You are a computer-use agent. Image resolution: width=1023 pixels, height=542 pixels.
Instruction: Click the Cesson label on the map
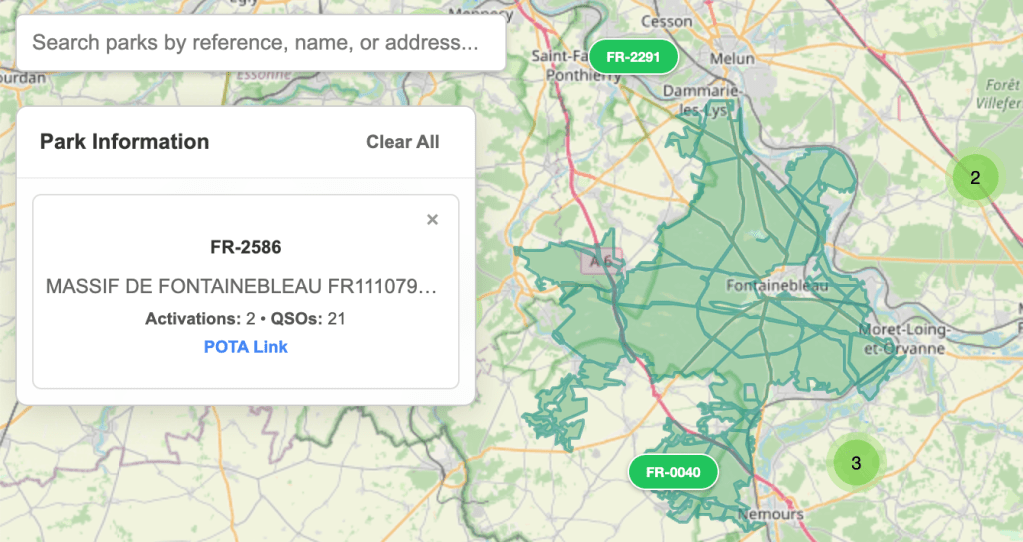666,20
